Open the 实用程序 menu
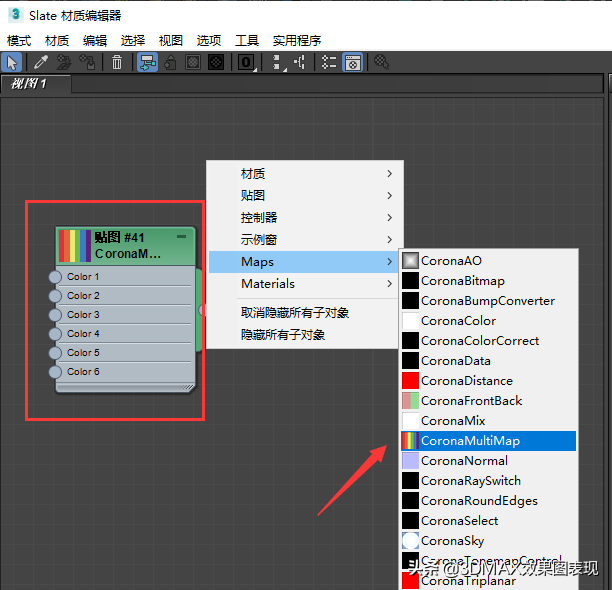The image size is (612, 590). point(297,41)
